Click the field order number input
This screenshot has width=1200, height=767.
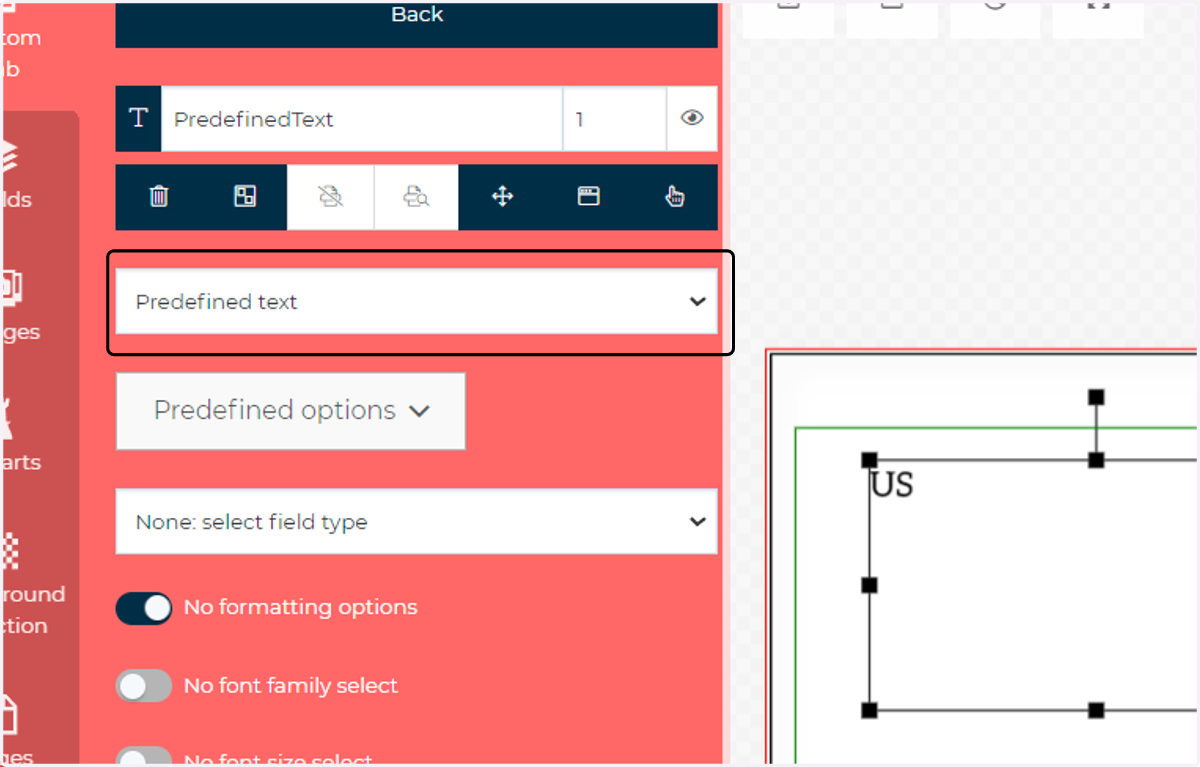(614, 119)
